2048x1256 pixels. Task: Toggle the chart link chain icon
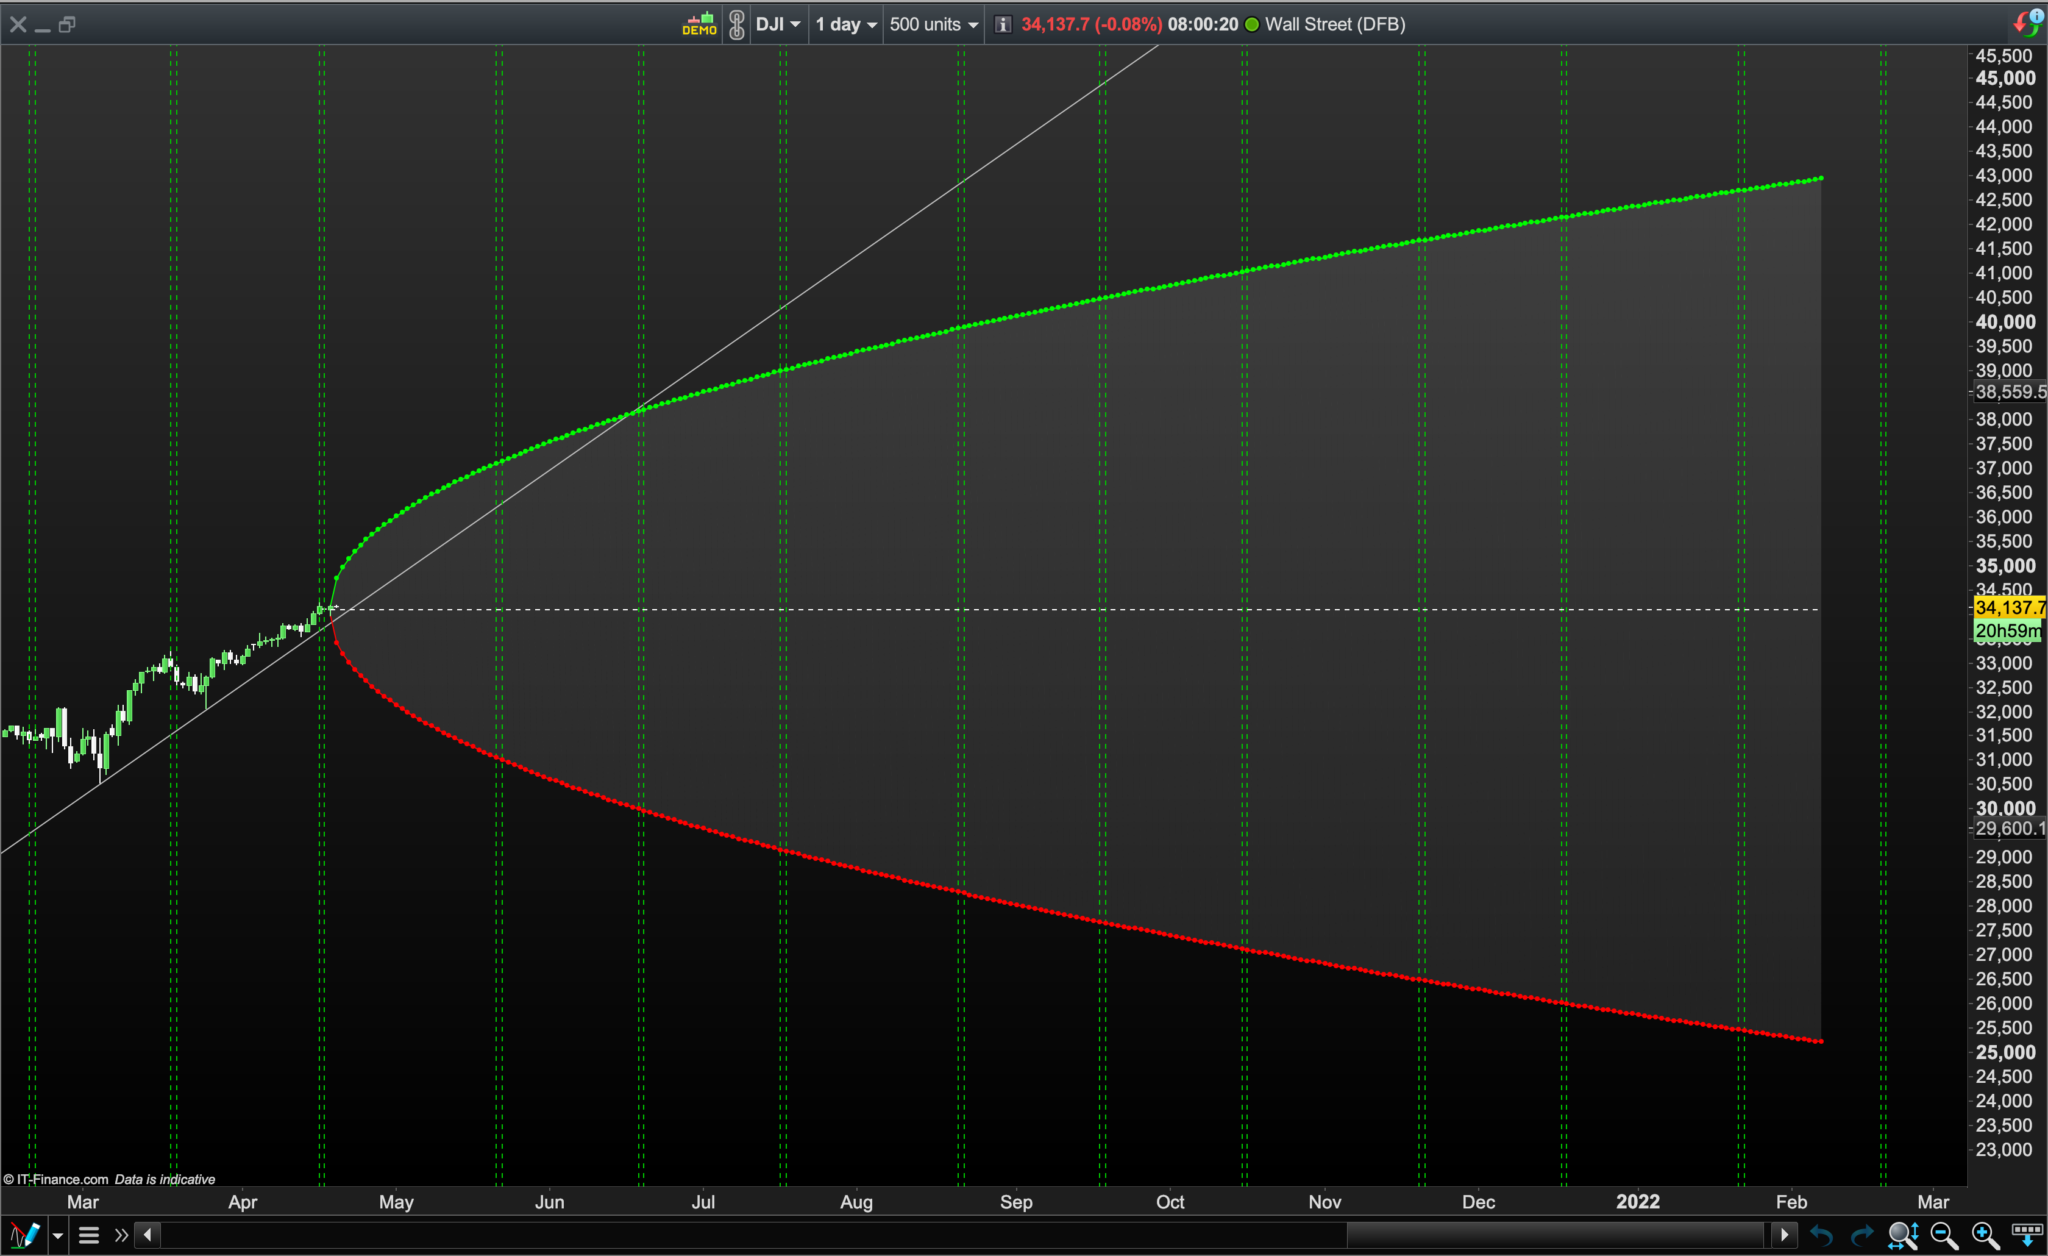(737, 24)
